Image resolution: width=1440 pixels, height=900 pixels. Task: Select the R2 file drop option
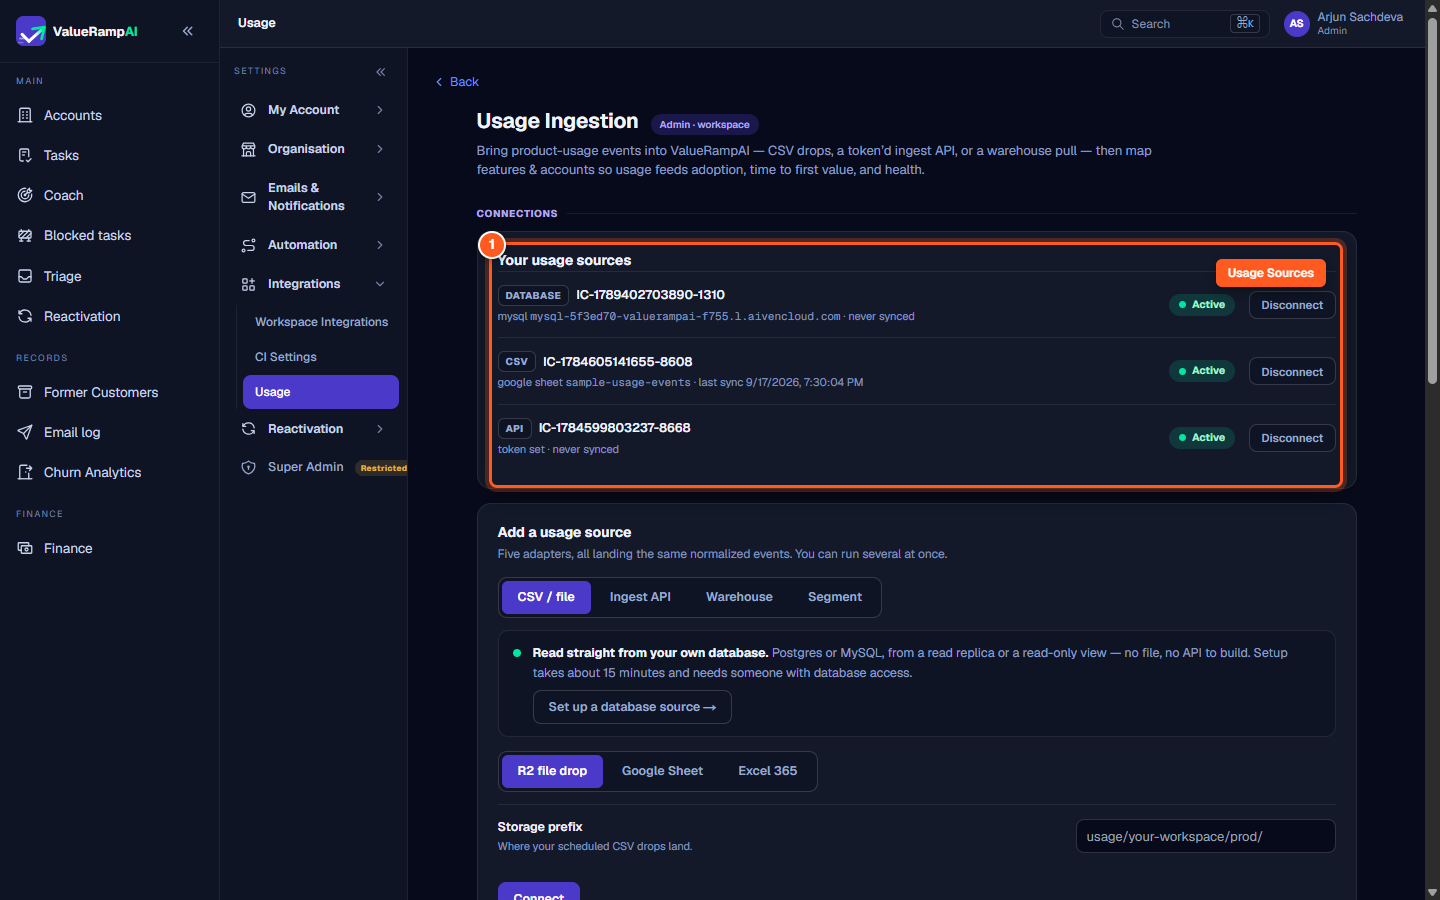[552, 771]
